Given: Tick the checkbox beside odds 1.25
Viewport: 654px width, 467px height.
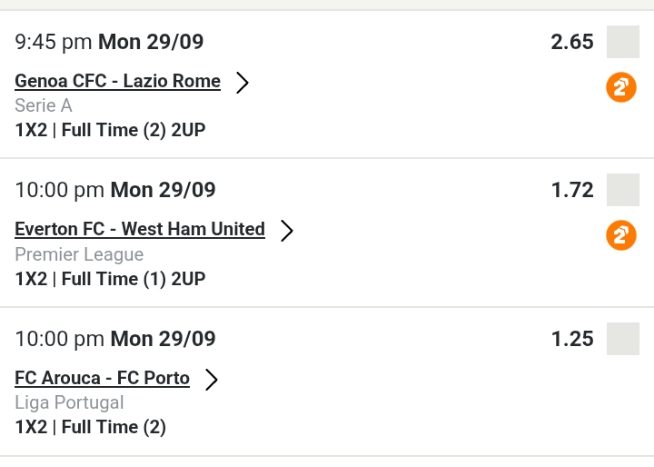Looking at the screenshot, I should pyautogui.click(x=622, y=338).
